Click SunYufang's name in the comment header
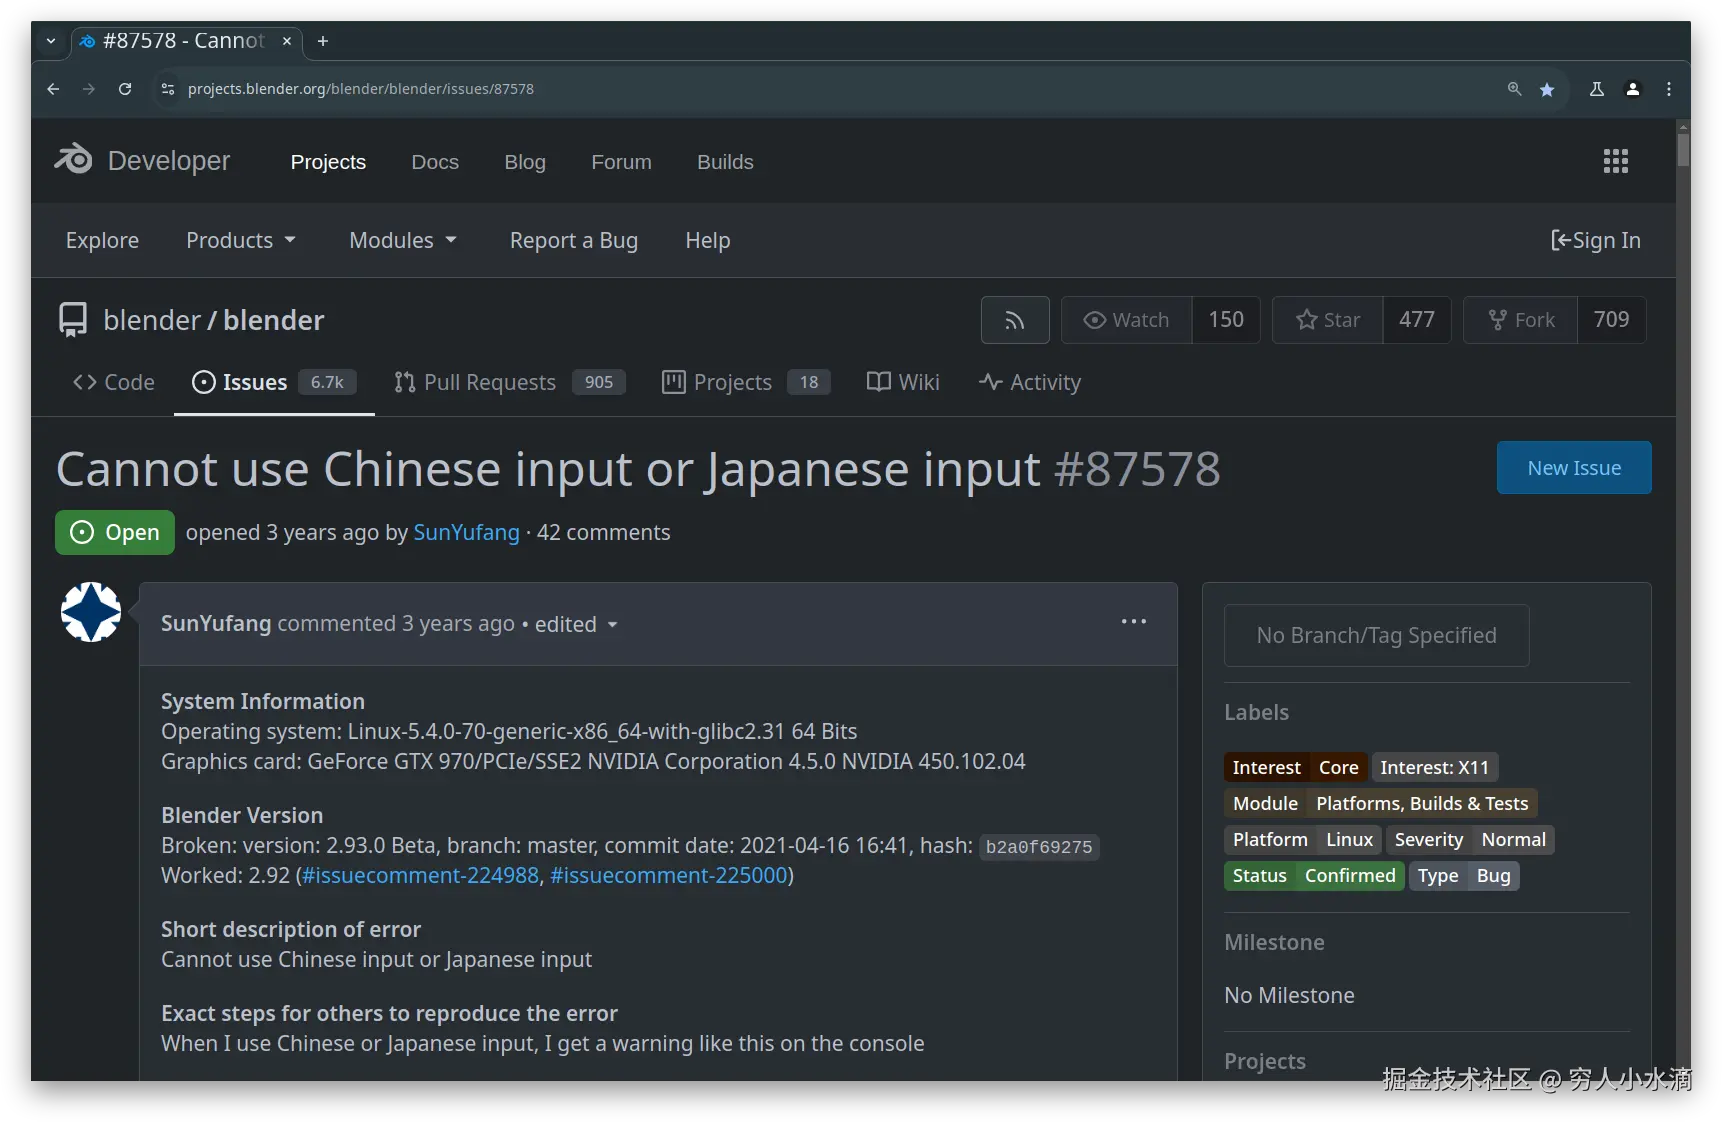 [216, 623]
